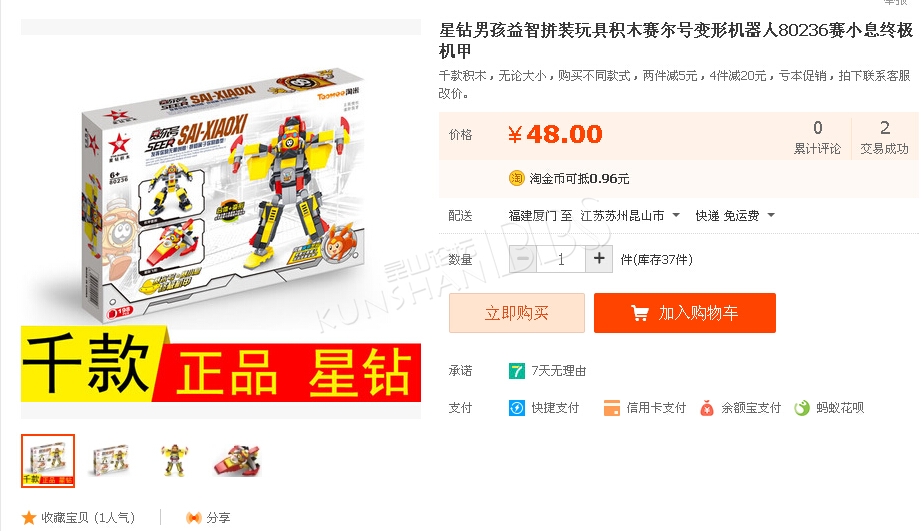
Task: Open the 交易成功 transaction count
Action: (885, 137)
